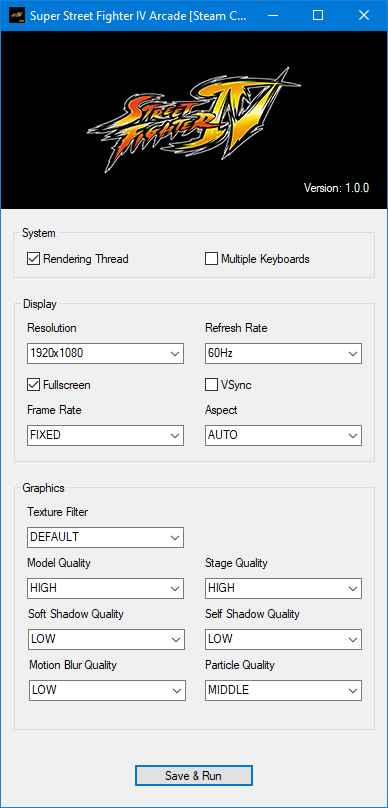Open the Resolution dropdown showing 1920x1080
Screen dimensions: 388x808
(x=105, y=354)
